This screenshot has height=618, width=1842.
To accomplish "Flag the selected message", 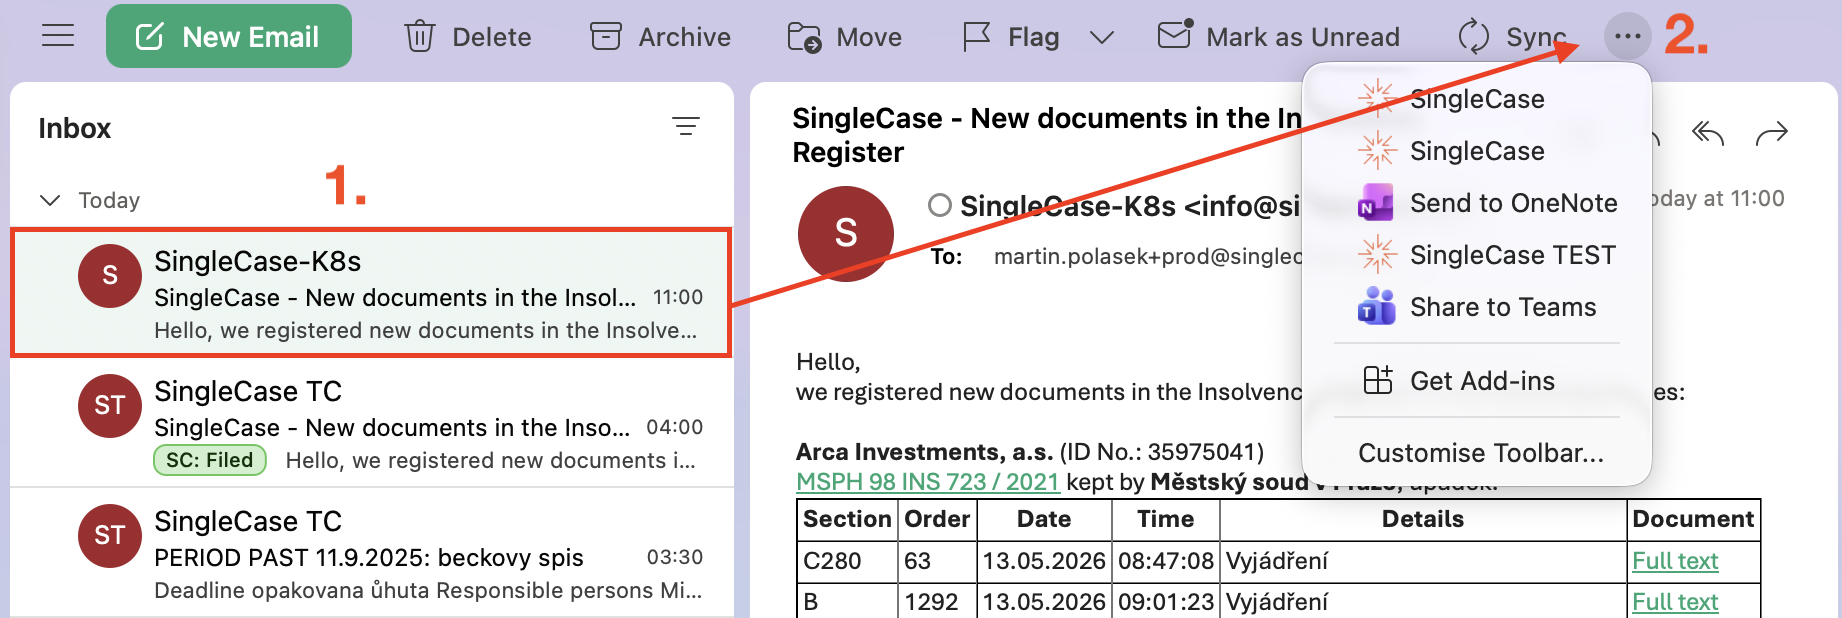I will click(1010, 37).
